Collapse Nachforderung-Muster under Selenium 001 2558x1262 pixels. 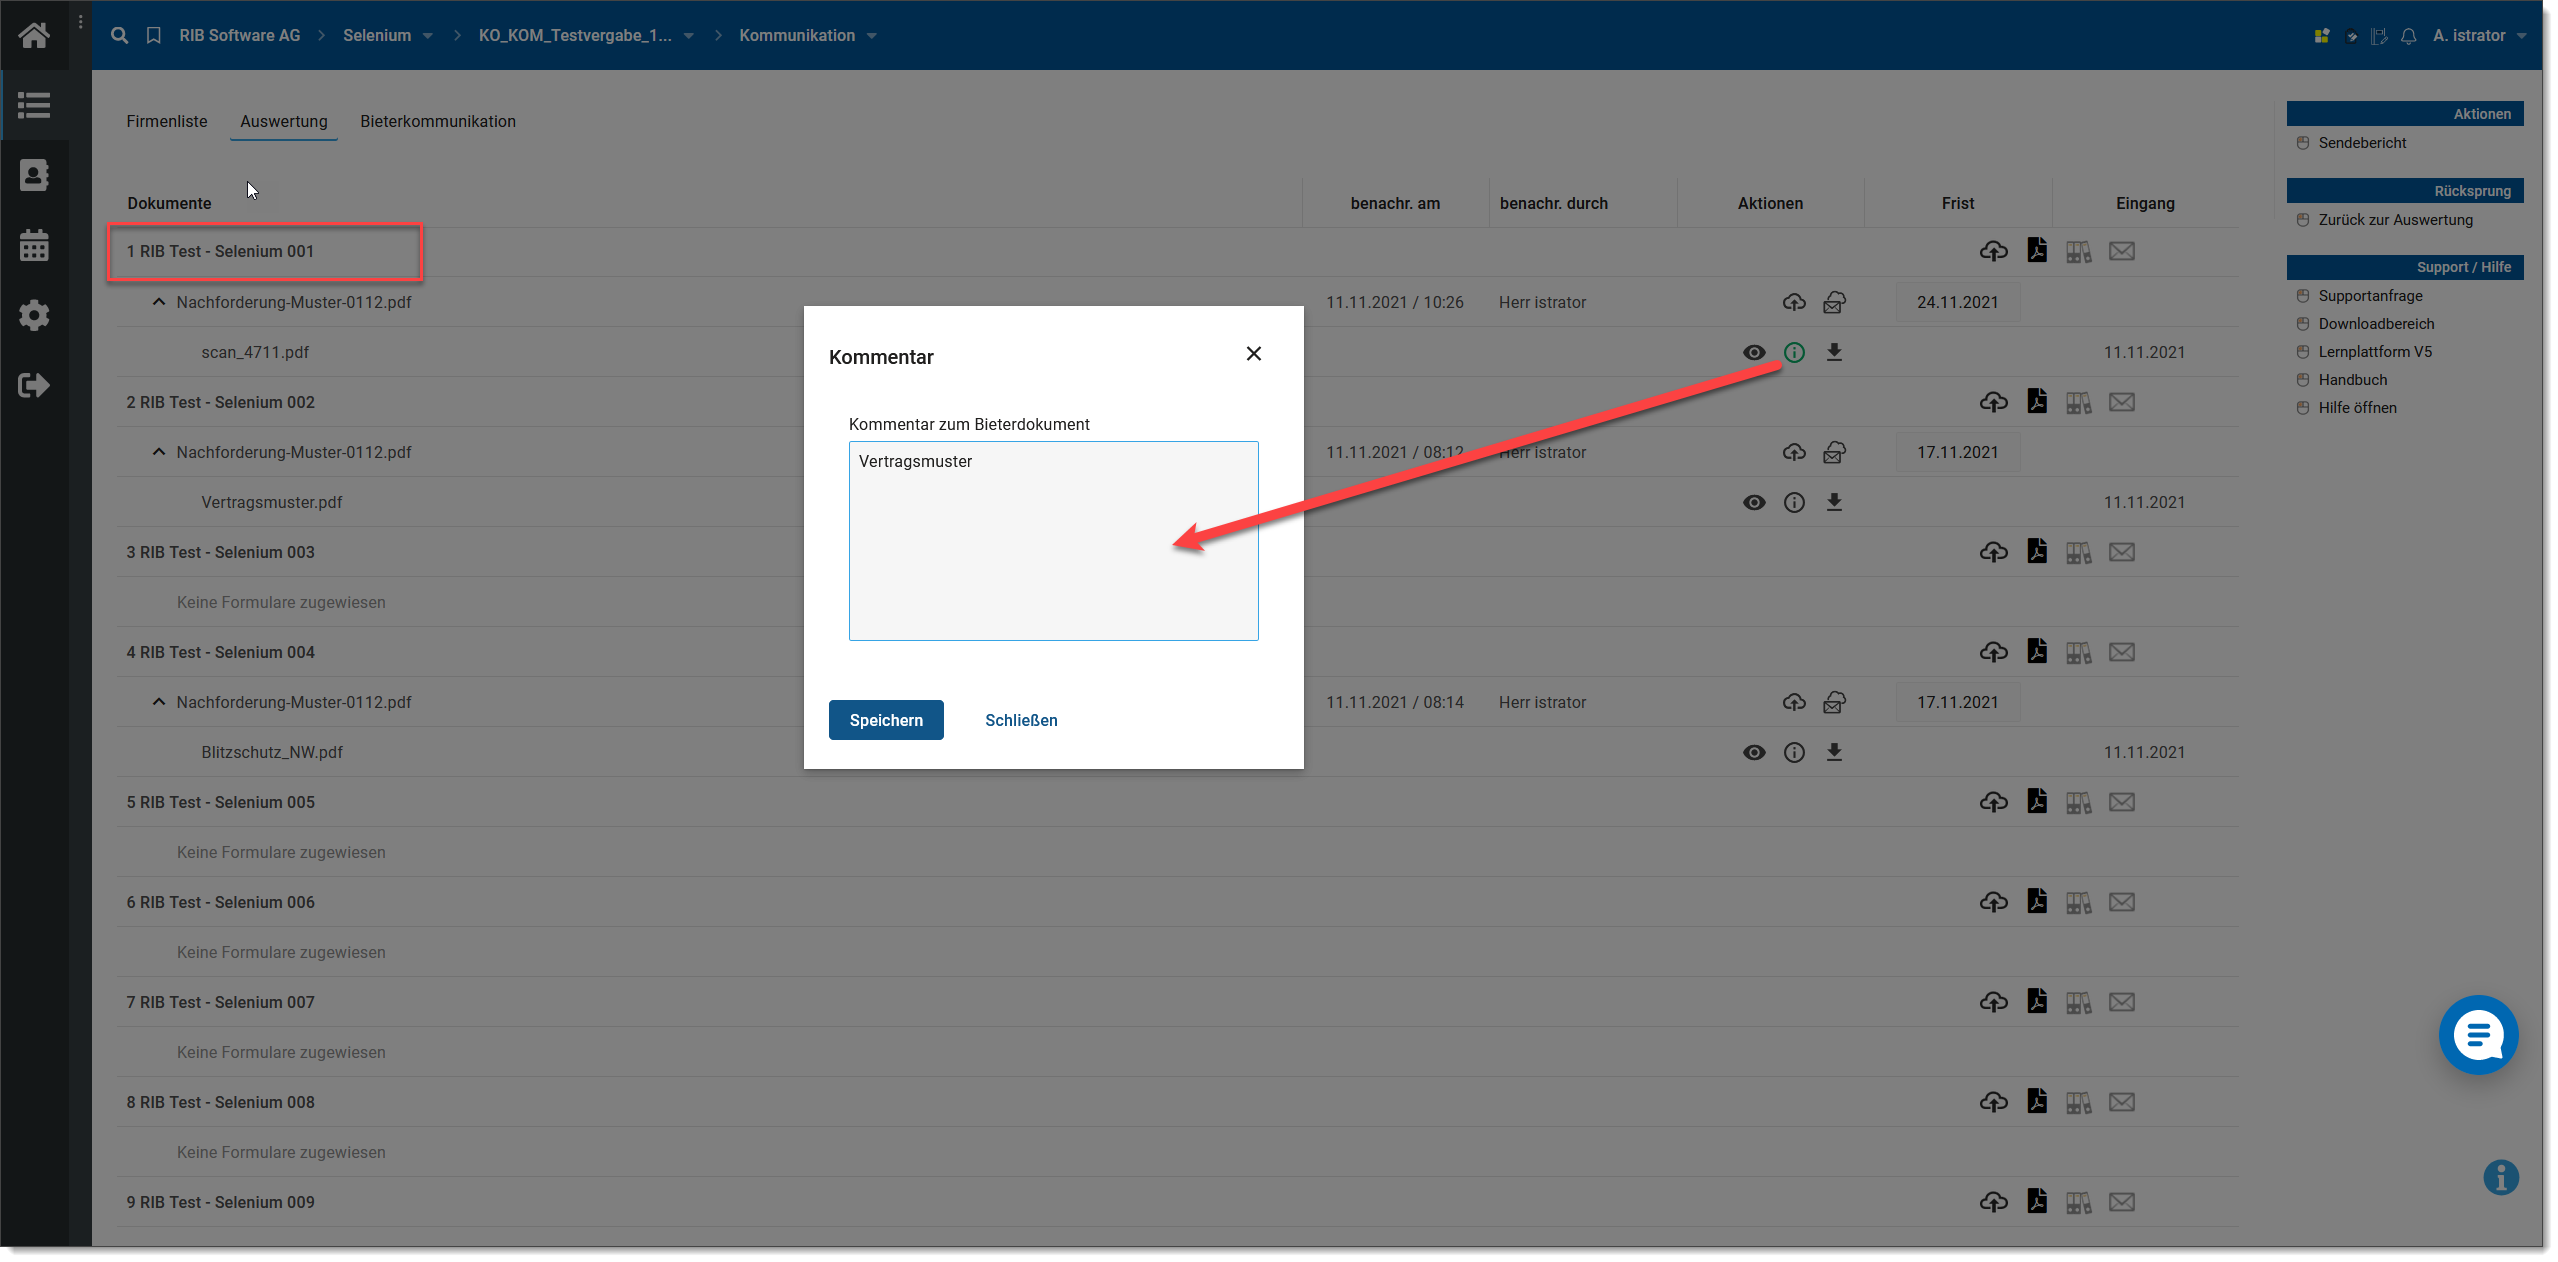coord(158,301)
